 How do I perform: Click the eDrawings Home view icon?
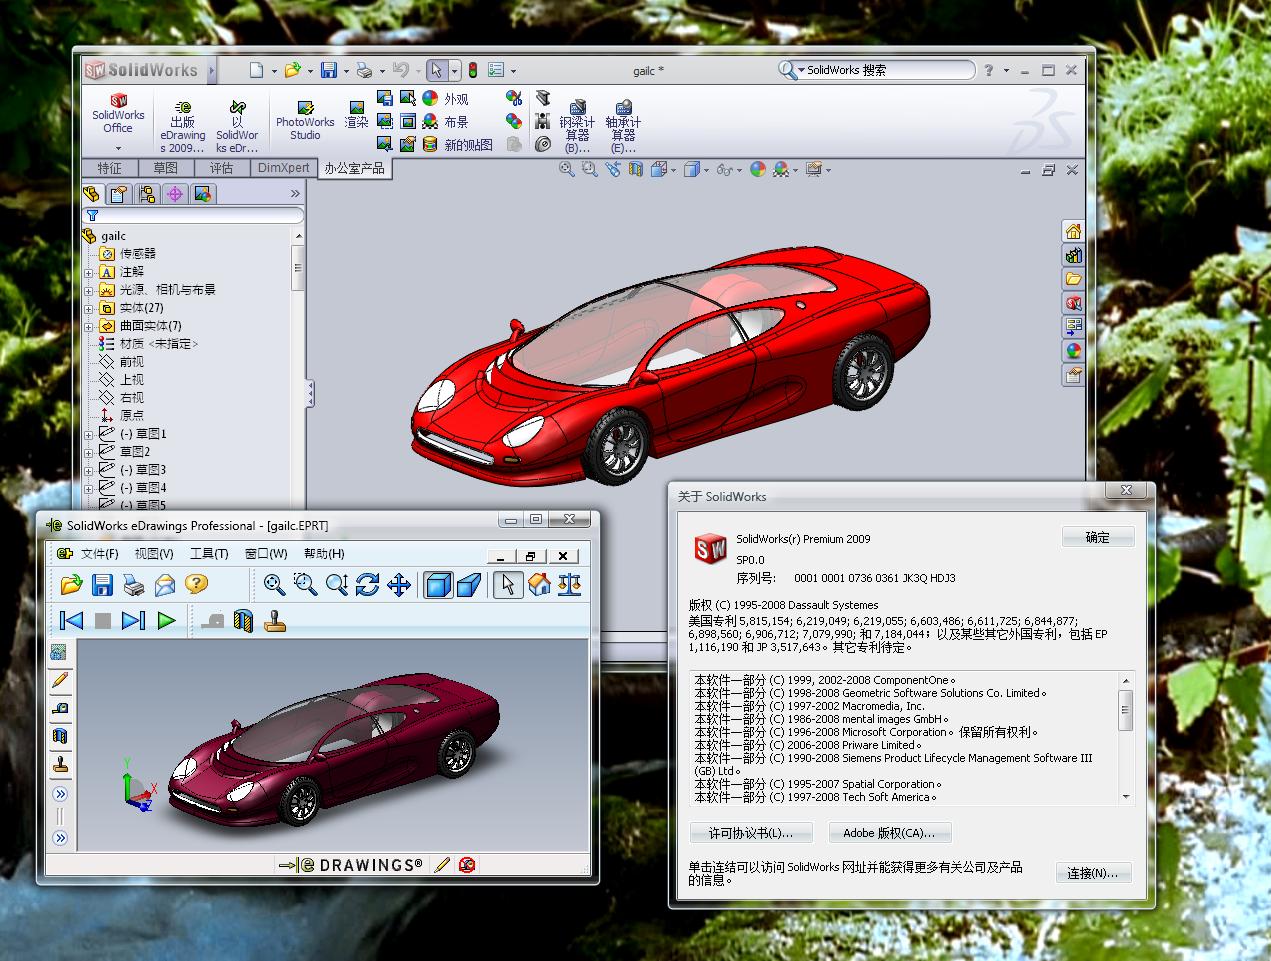540,585
